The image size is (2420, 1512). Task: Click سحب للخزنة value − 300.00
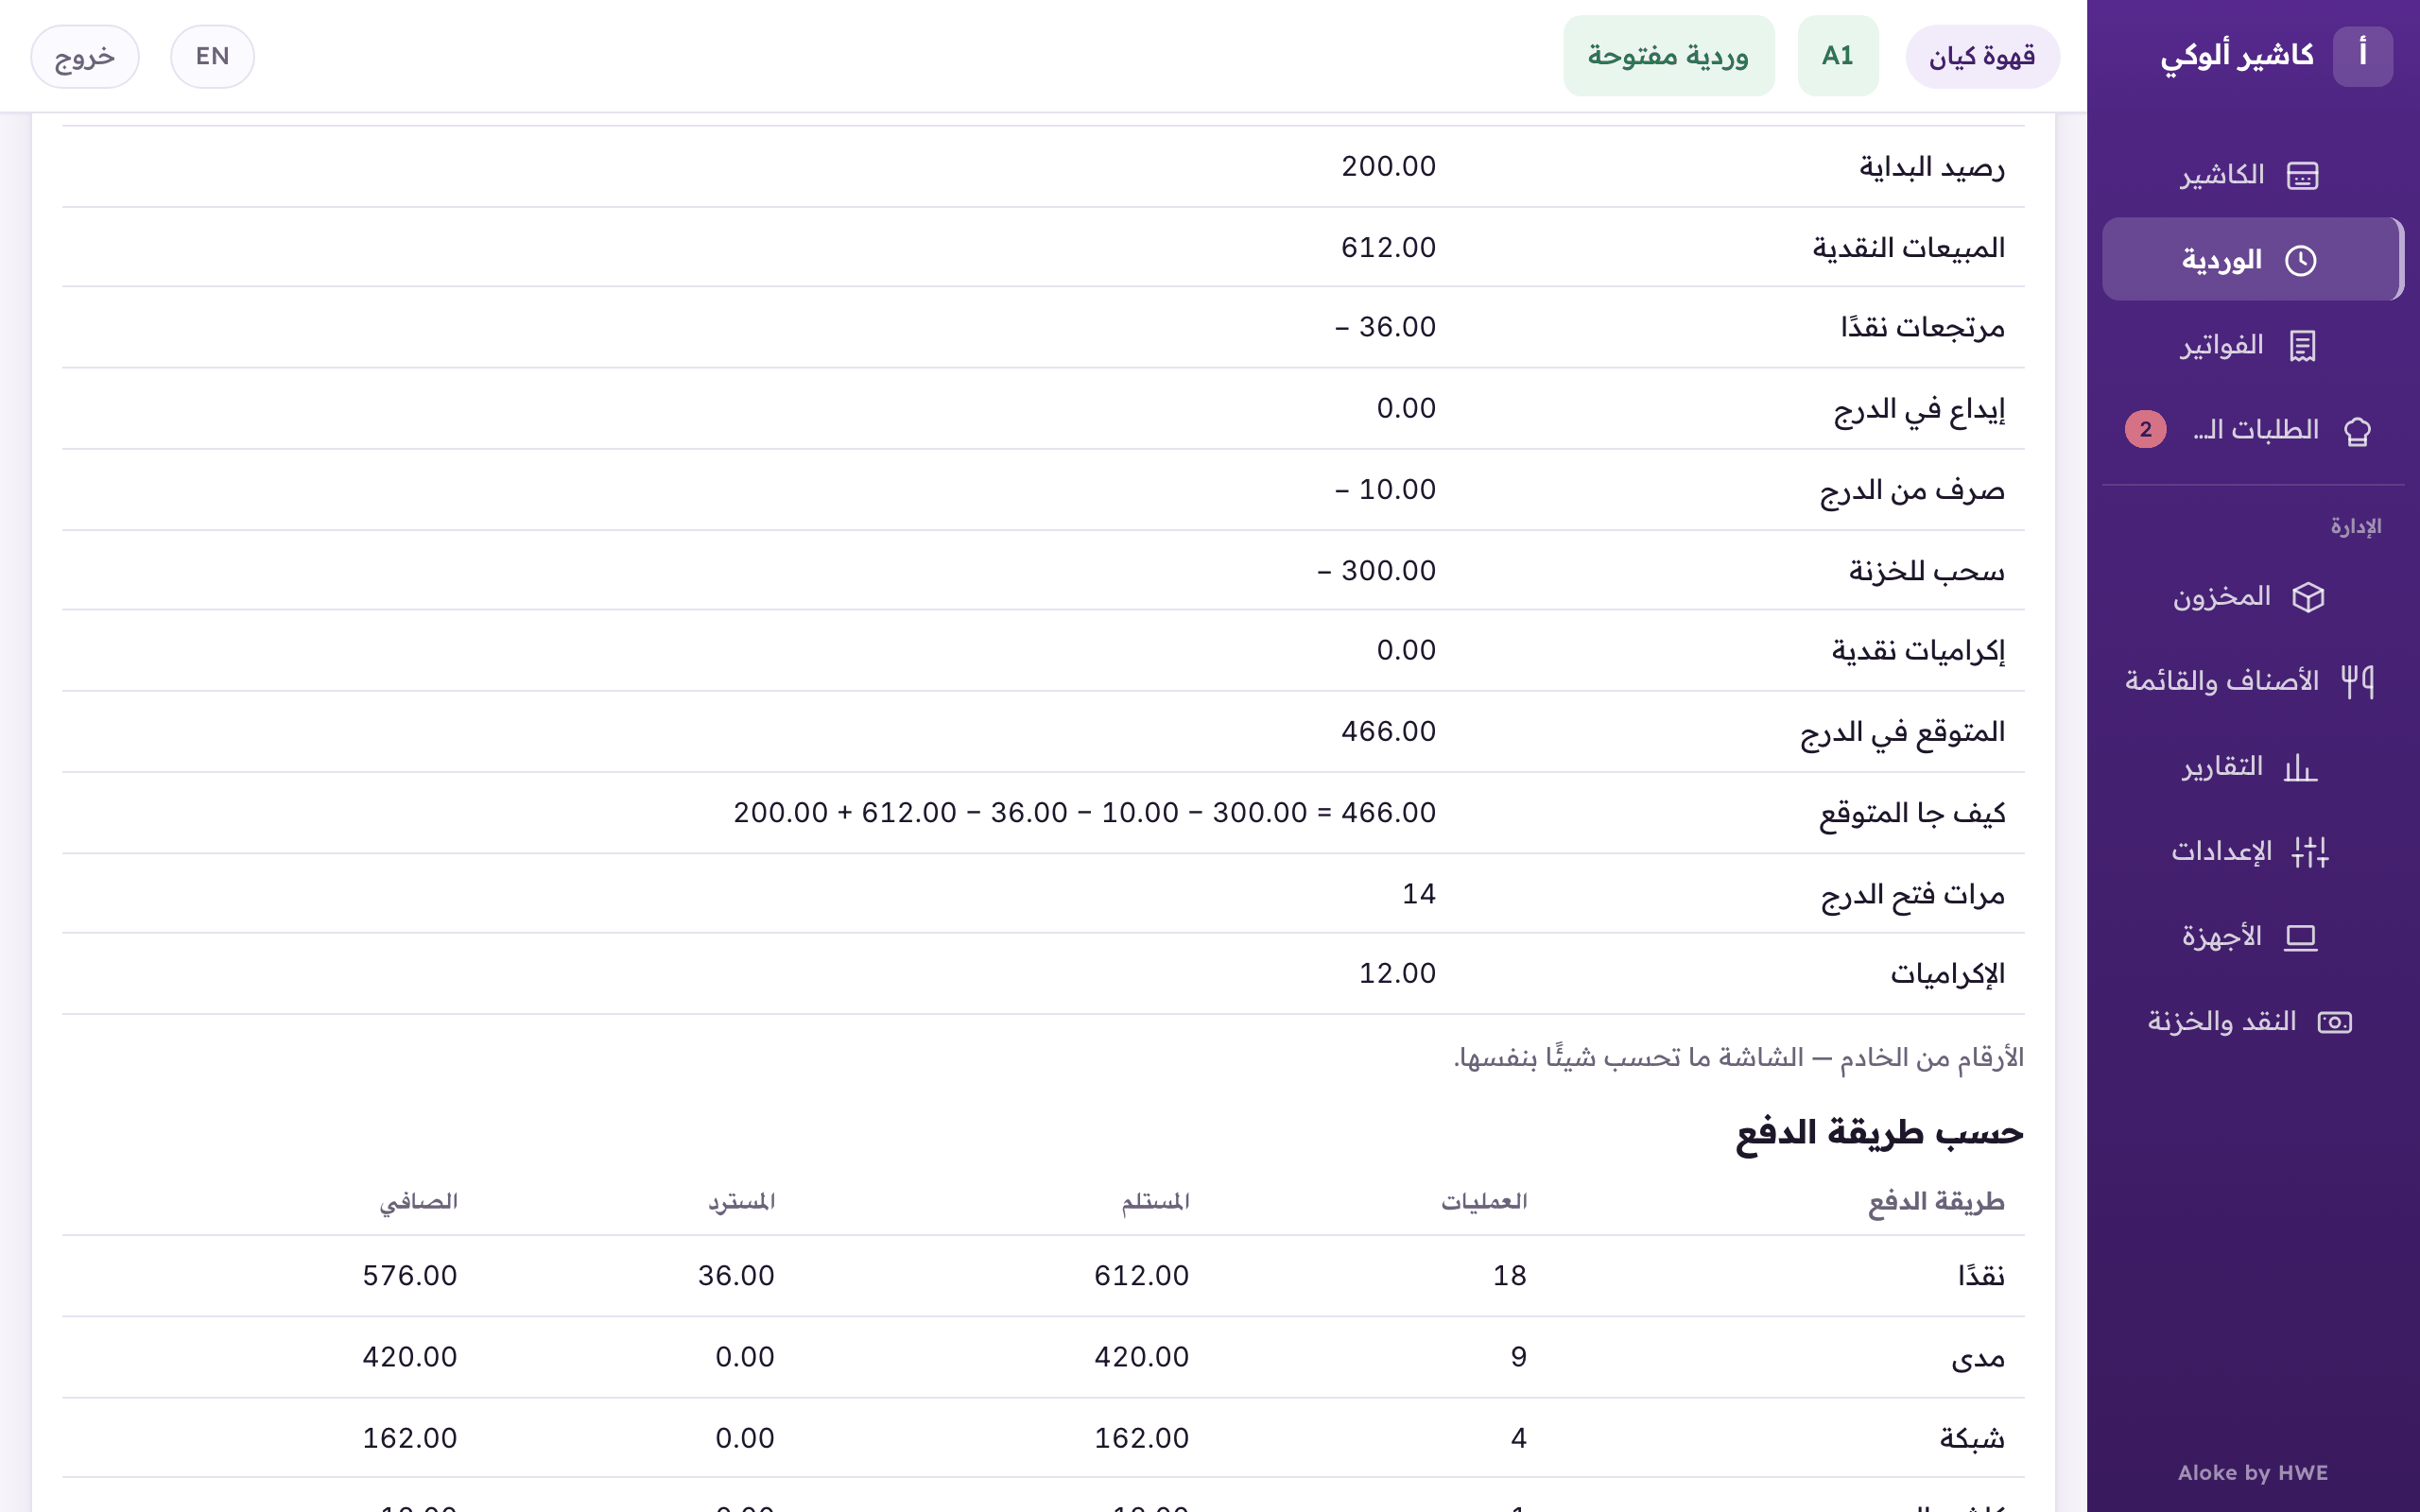[1376, 571]
